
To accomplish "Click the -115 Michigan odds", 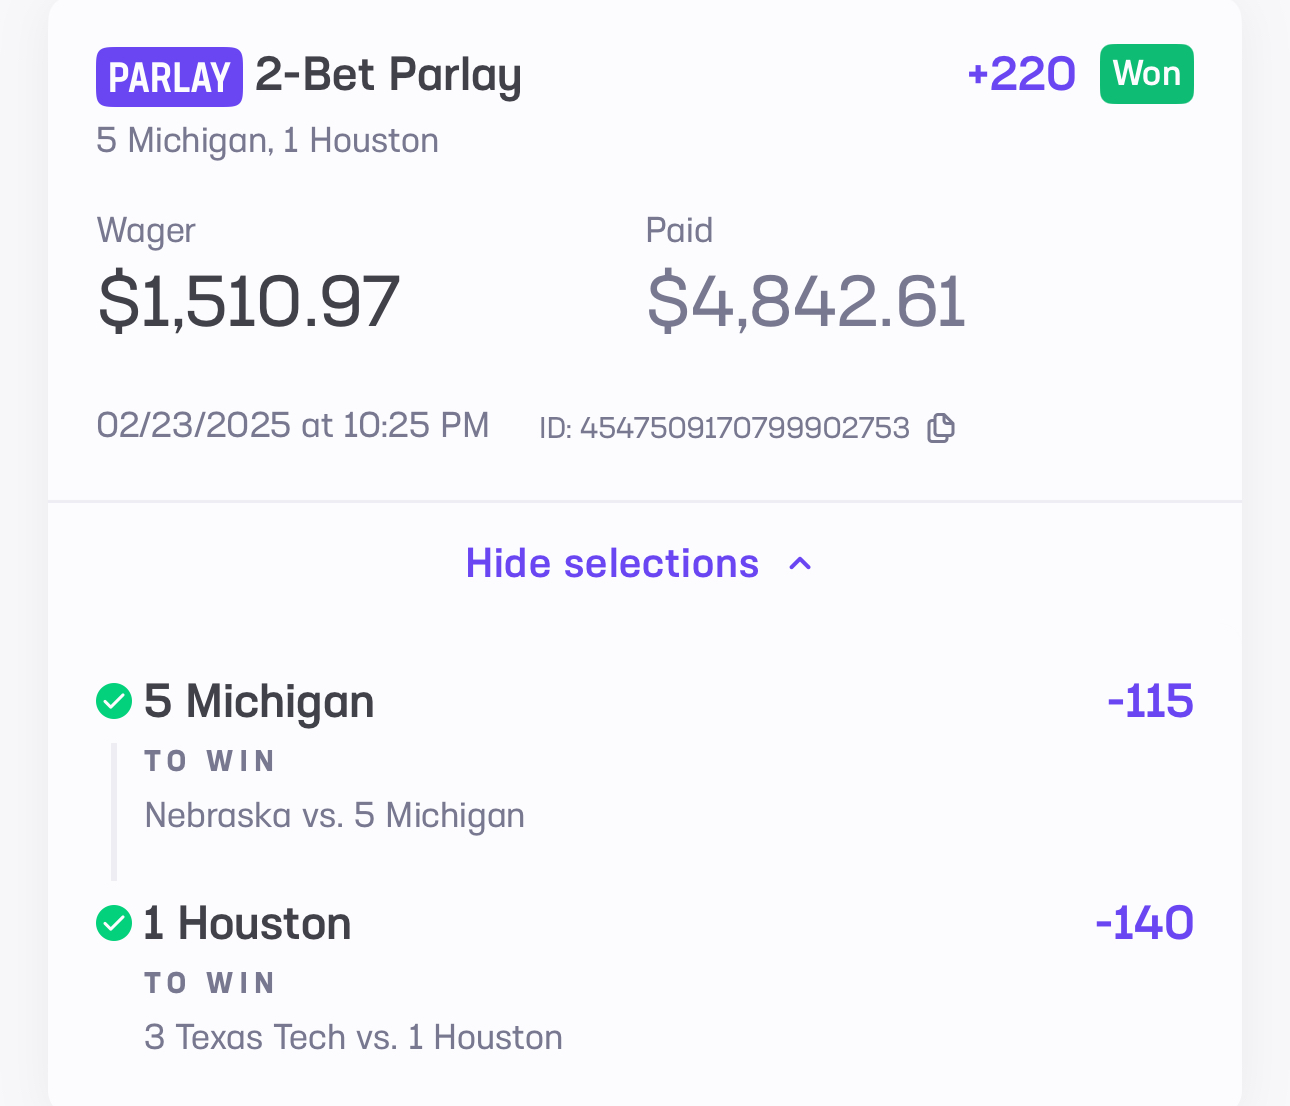I will [1150, 701].
